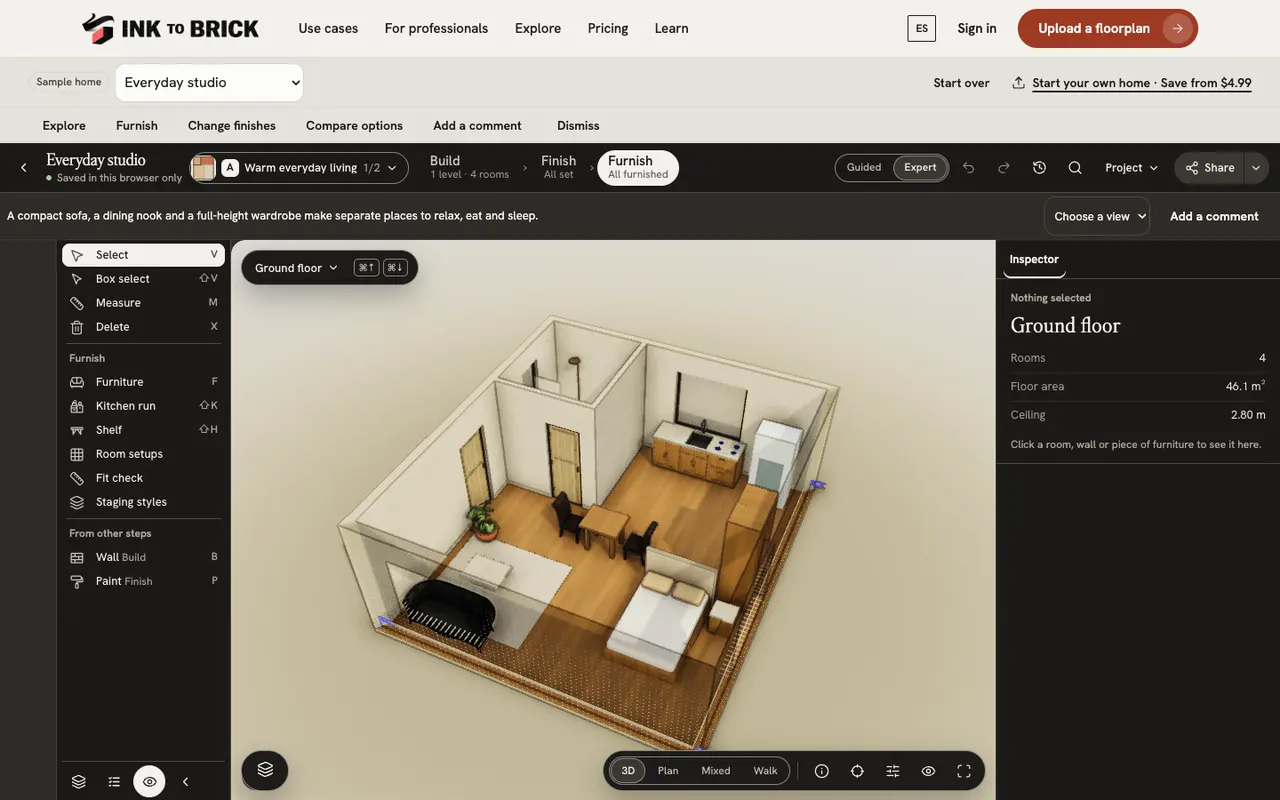Switch to the Inspector tab
Viewport: 1280px width, 800px height.
1034,260
